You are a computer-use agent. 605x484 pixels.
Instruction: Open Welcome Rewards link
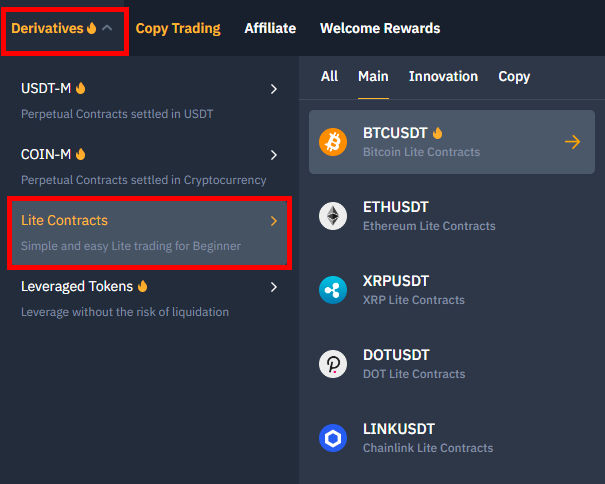[380, 28]
